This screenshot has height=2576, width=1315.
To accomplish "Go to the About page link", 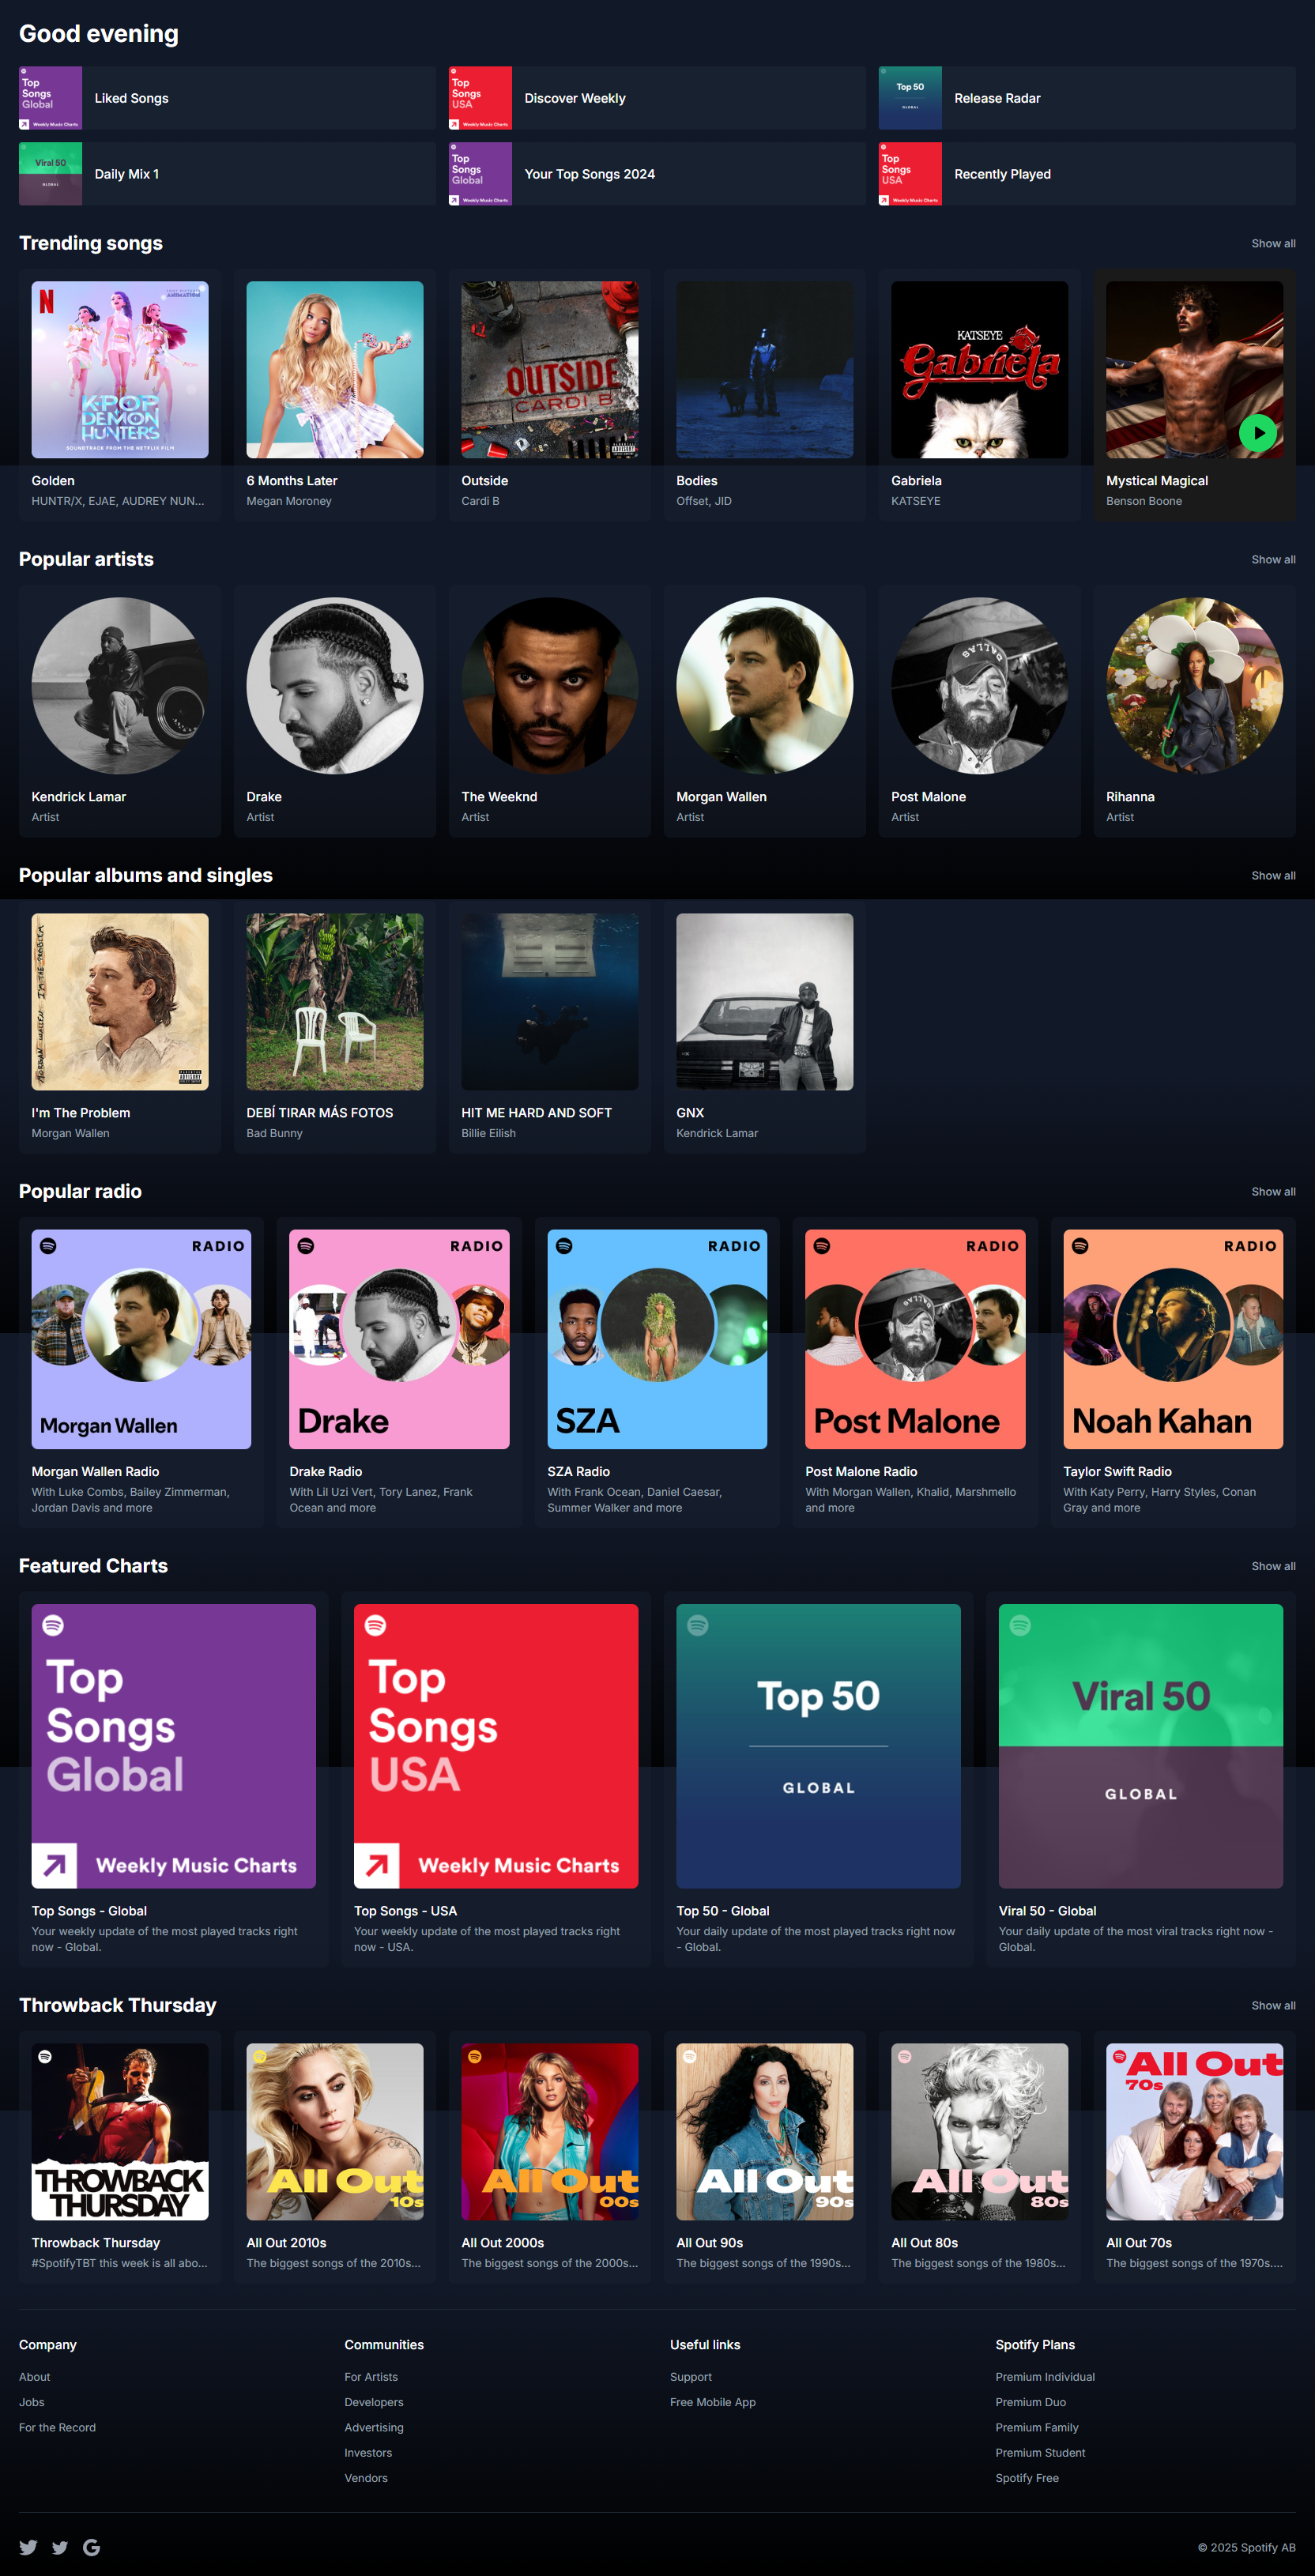I will click(x=34, y=2377).
